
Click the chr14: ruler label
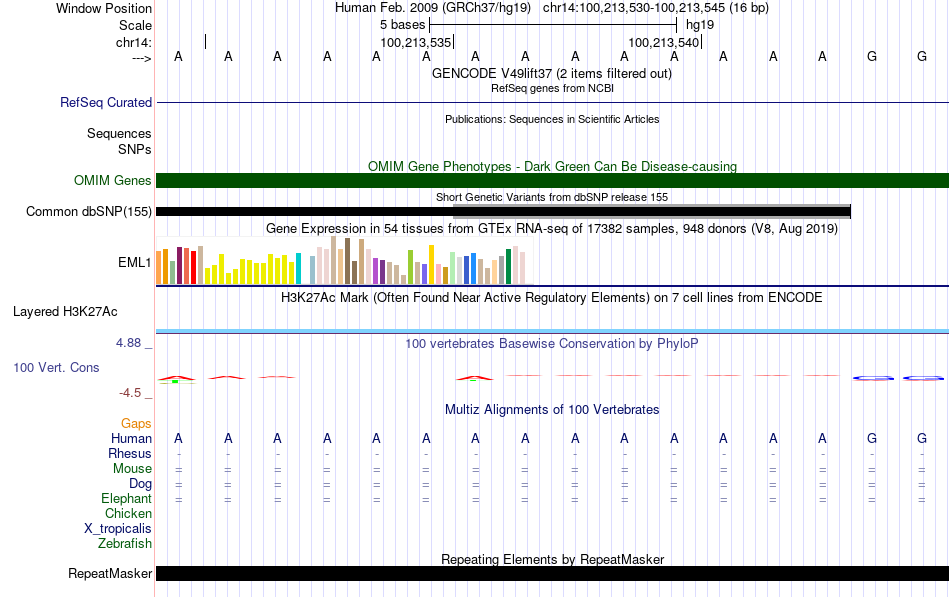(x=133, y=42)
